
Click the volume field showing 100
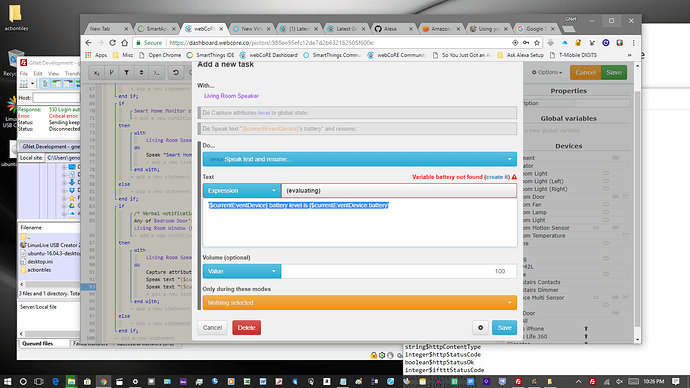(399, 271)
